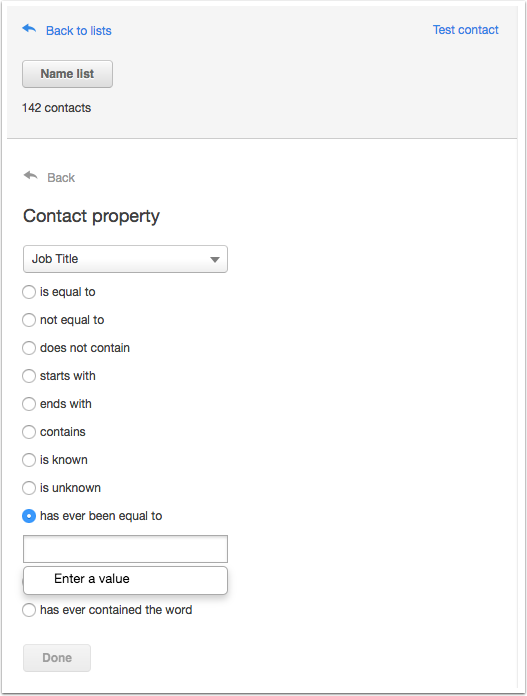Click the 'Enter a value' suggestion item
Viewport: 527px width, 696px height.
125,580
